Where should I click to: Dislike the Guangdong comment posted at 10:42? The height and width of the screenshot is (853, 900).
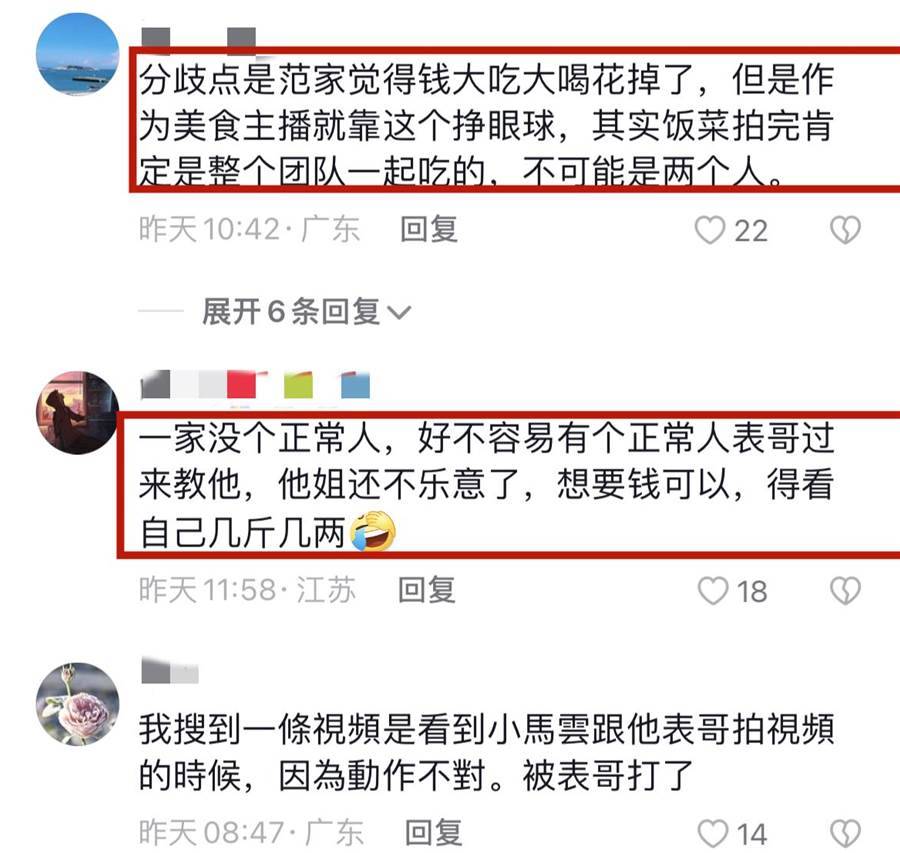coord(845,230)
